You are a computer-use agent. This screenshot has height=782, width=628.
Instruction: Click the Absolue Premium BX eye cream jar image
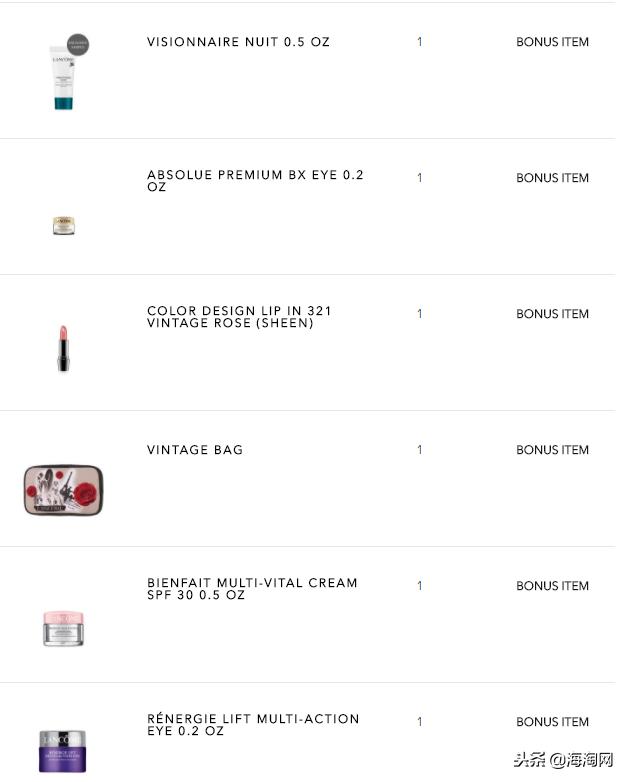pyautogui.click(x=64, y=226)
